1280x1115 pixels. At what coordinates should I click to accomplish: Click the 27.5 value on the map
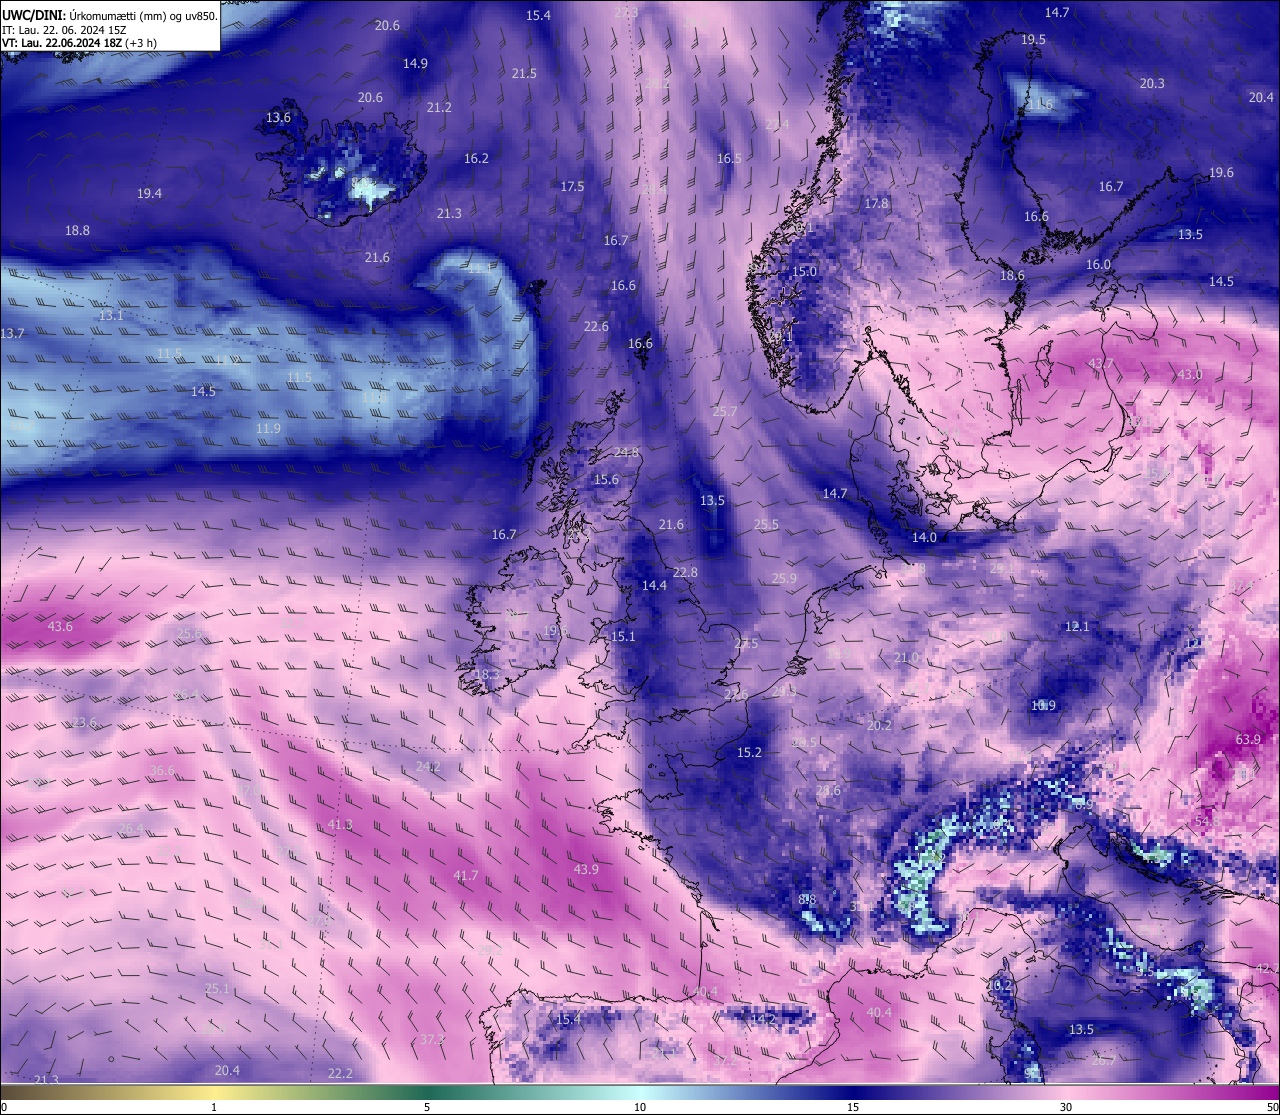[746, 644]
